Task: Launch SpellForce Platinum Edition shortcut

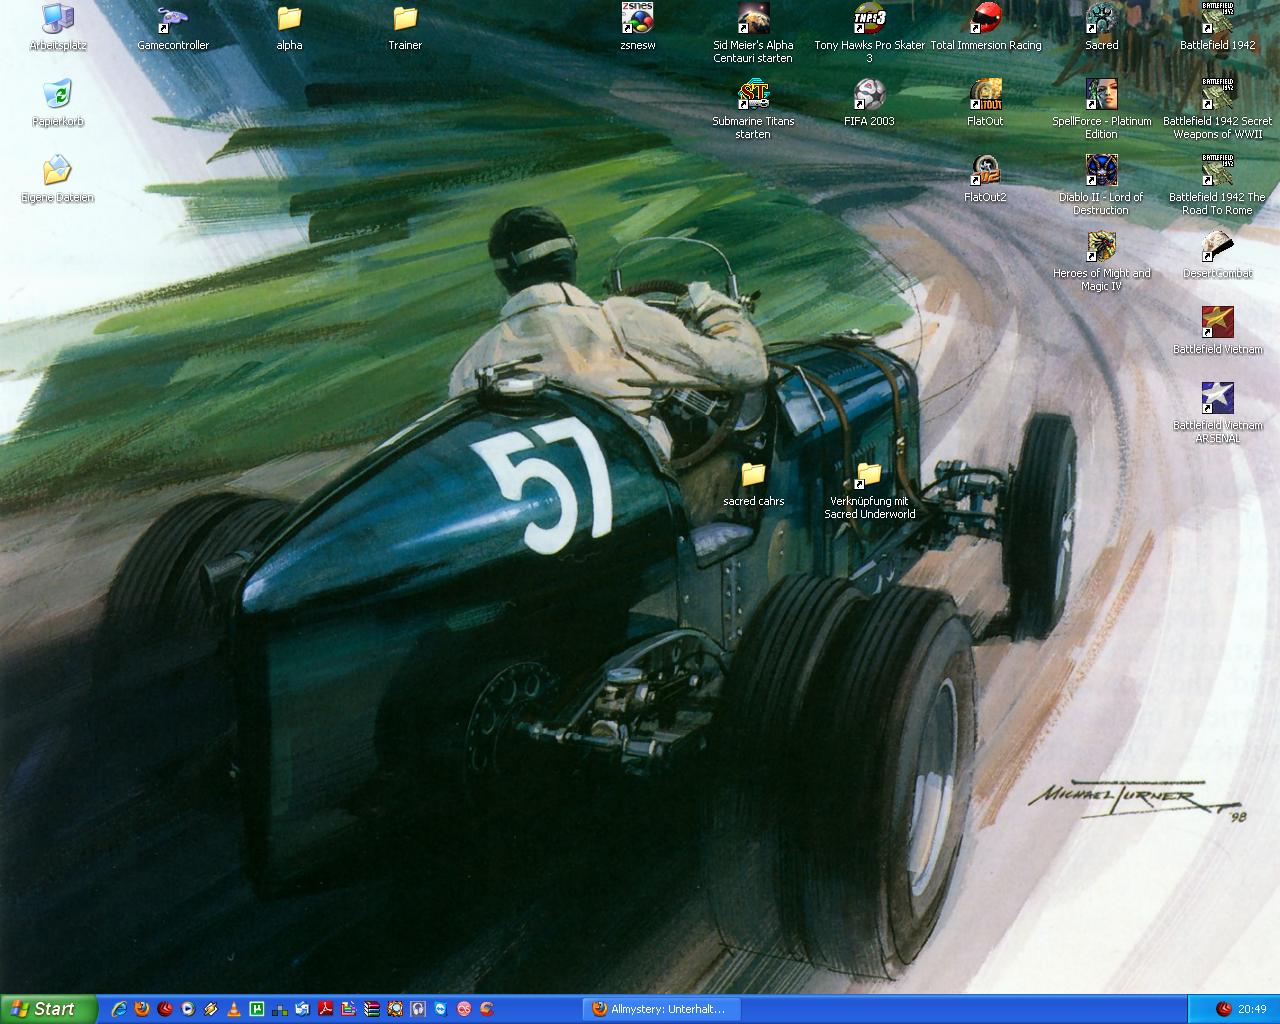Action: pos(1101,110)
